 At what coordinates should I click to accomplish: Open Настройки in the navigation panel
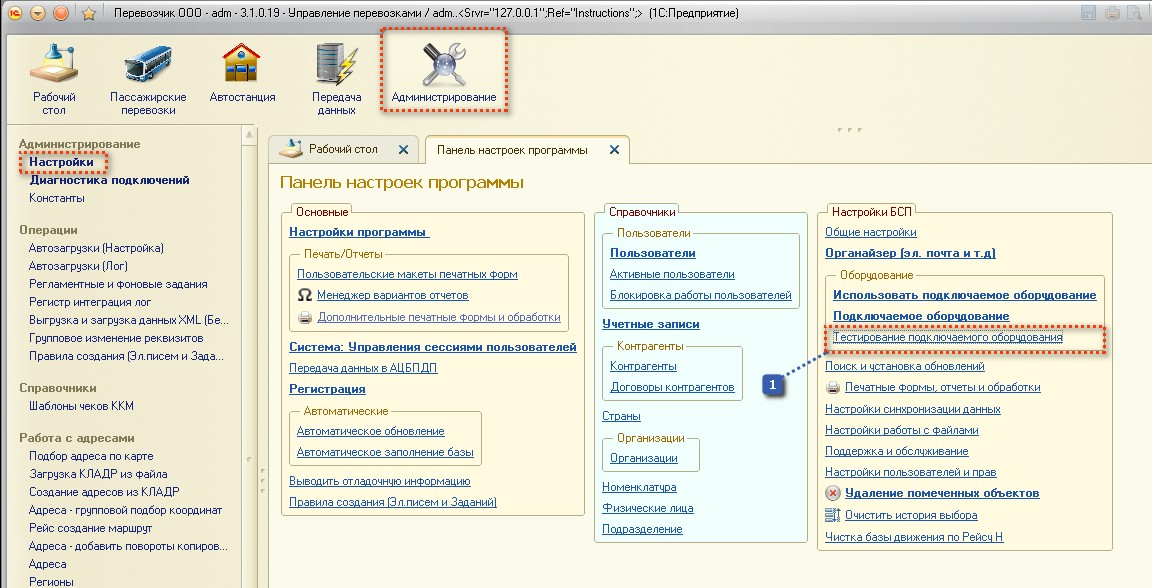click(x=61, y=162)
